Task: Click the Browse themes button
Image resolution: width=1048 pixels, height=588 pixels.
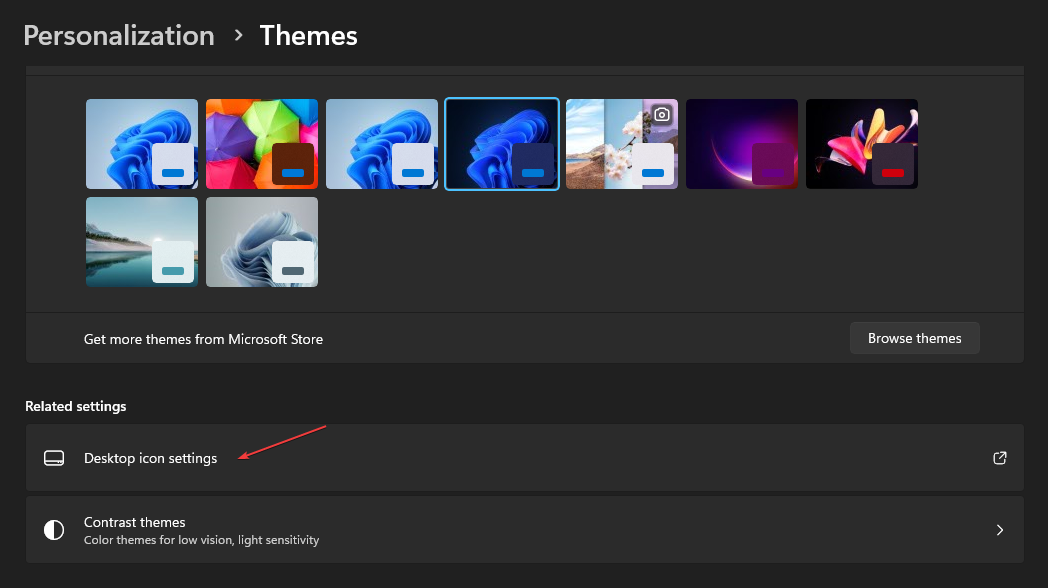Action: 914,338
